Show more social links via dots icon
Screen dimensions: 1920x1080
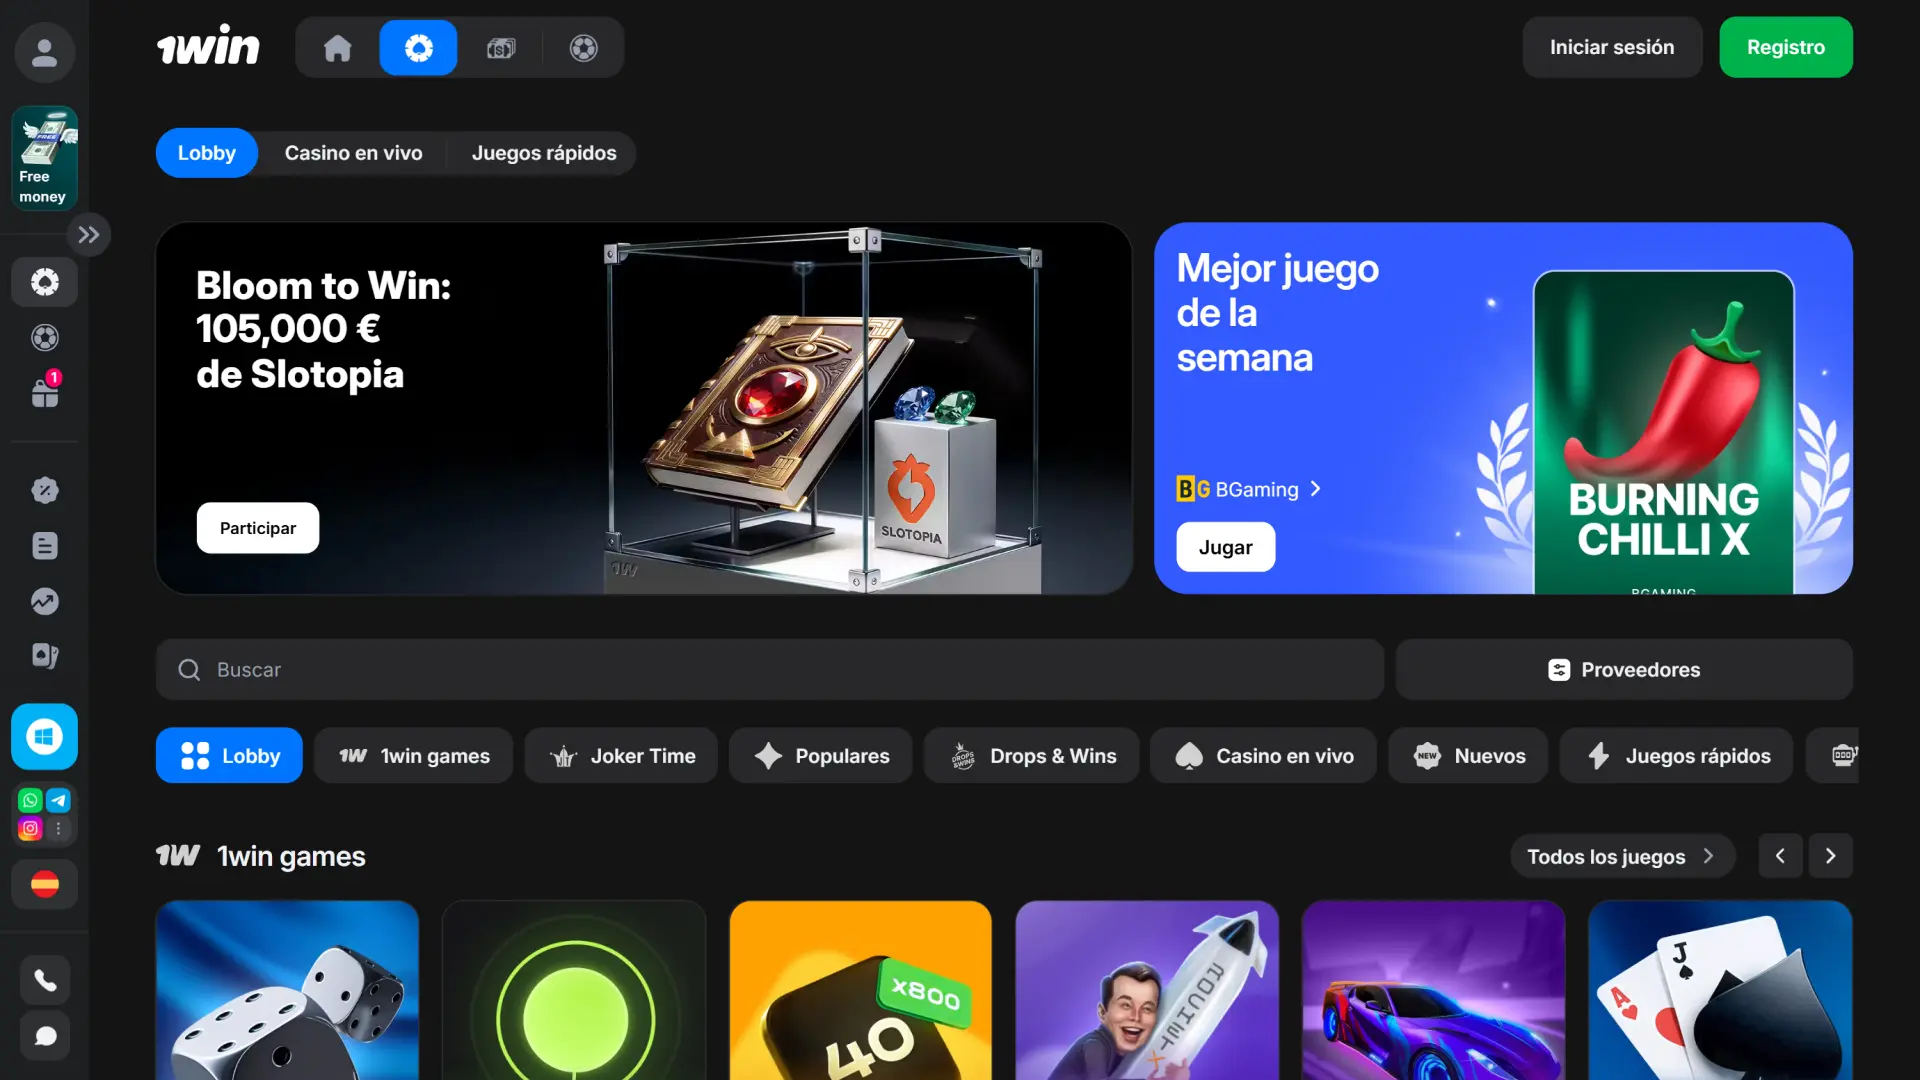(59, 828)
